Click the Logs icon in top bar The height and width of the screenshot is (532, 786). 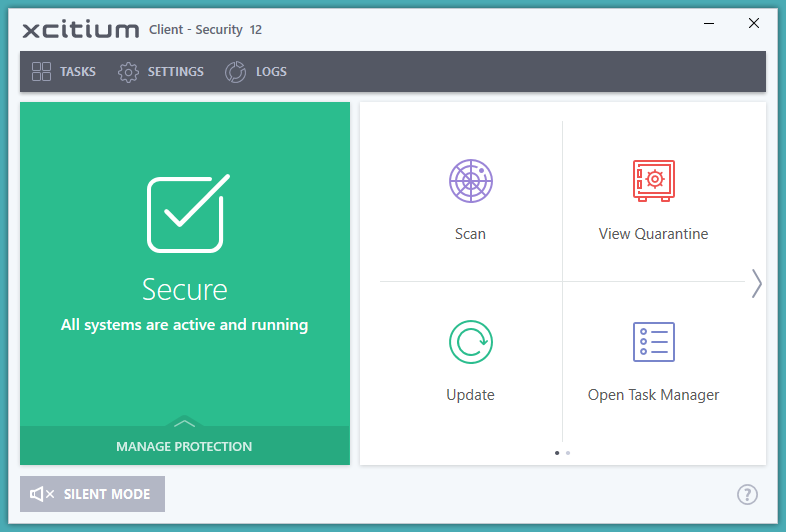point(235,72)
